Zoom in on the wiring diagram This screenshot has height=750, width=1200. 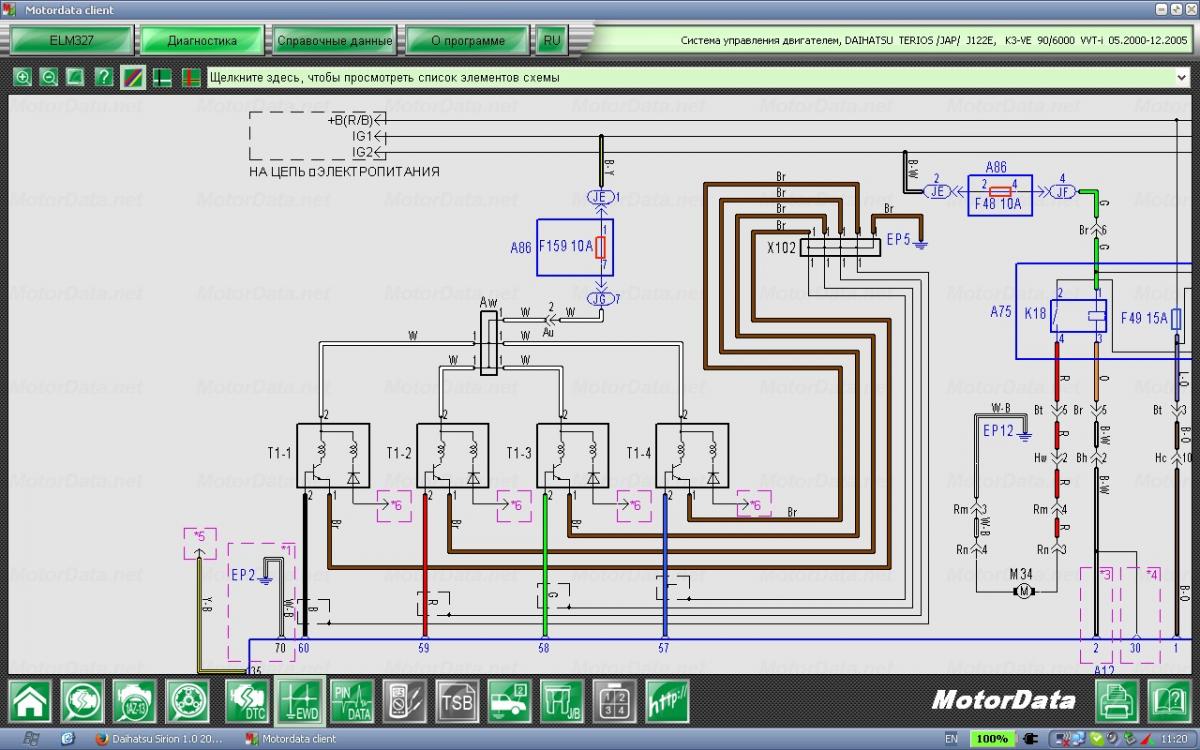coord(23,77)
